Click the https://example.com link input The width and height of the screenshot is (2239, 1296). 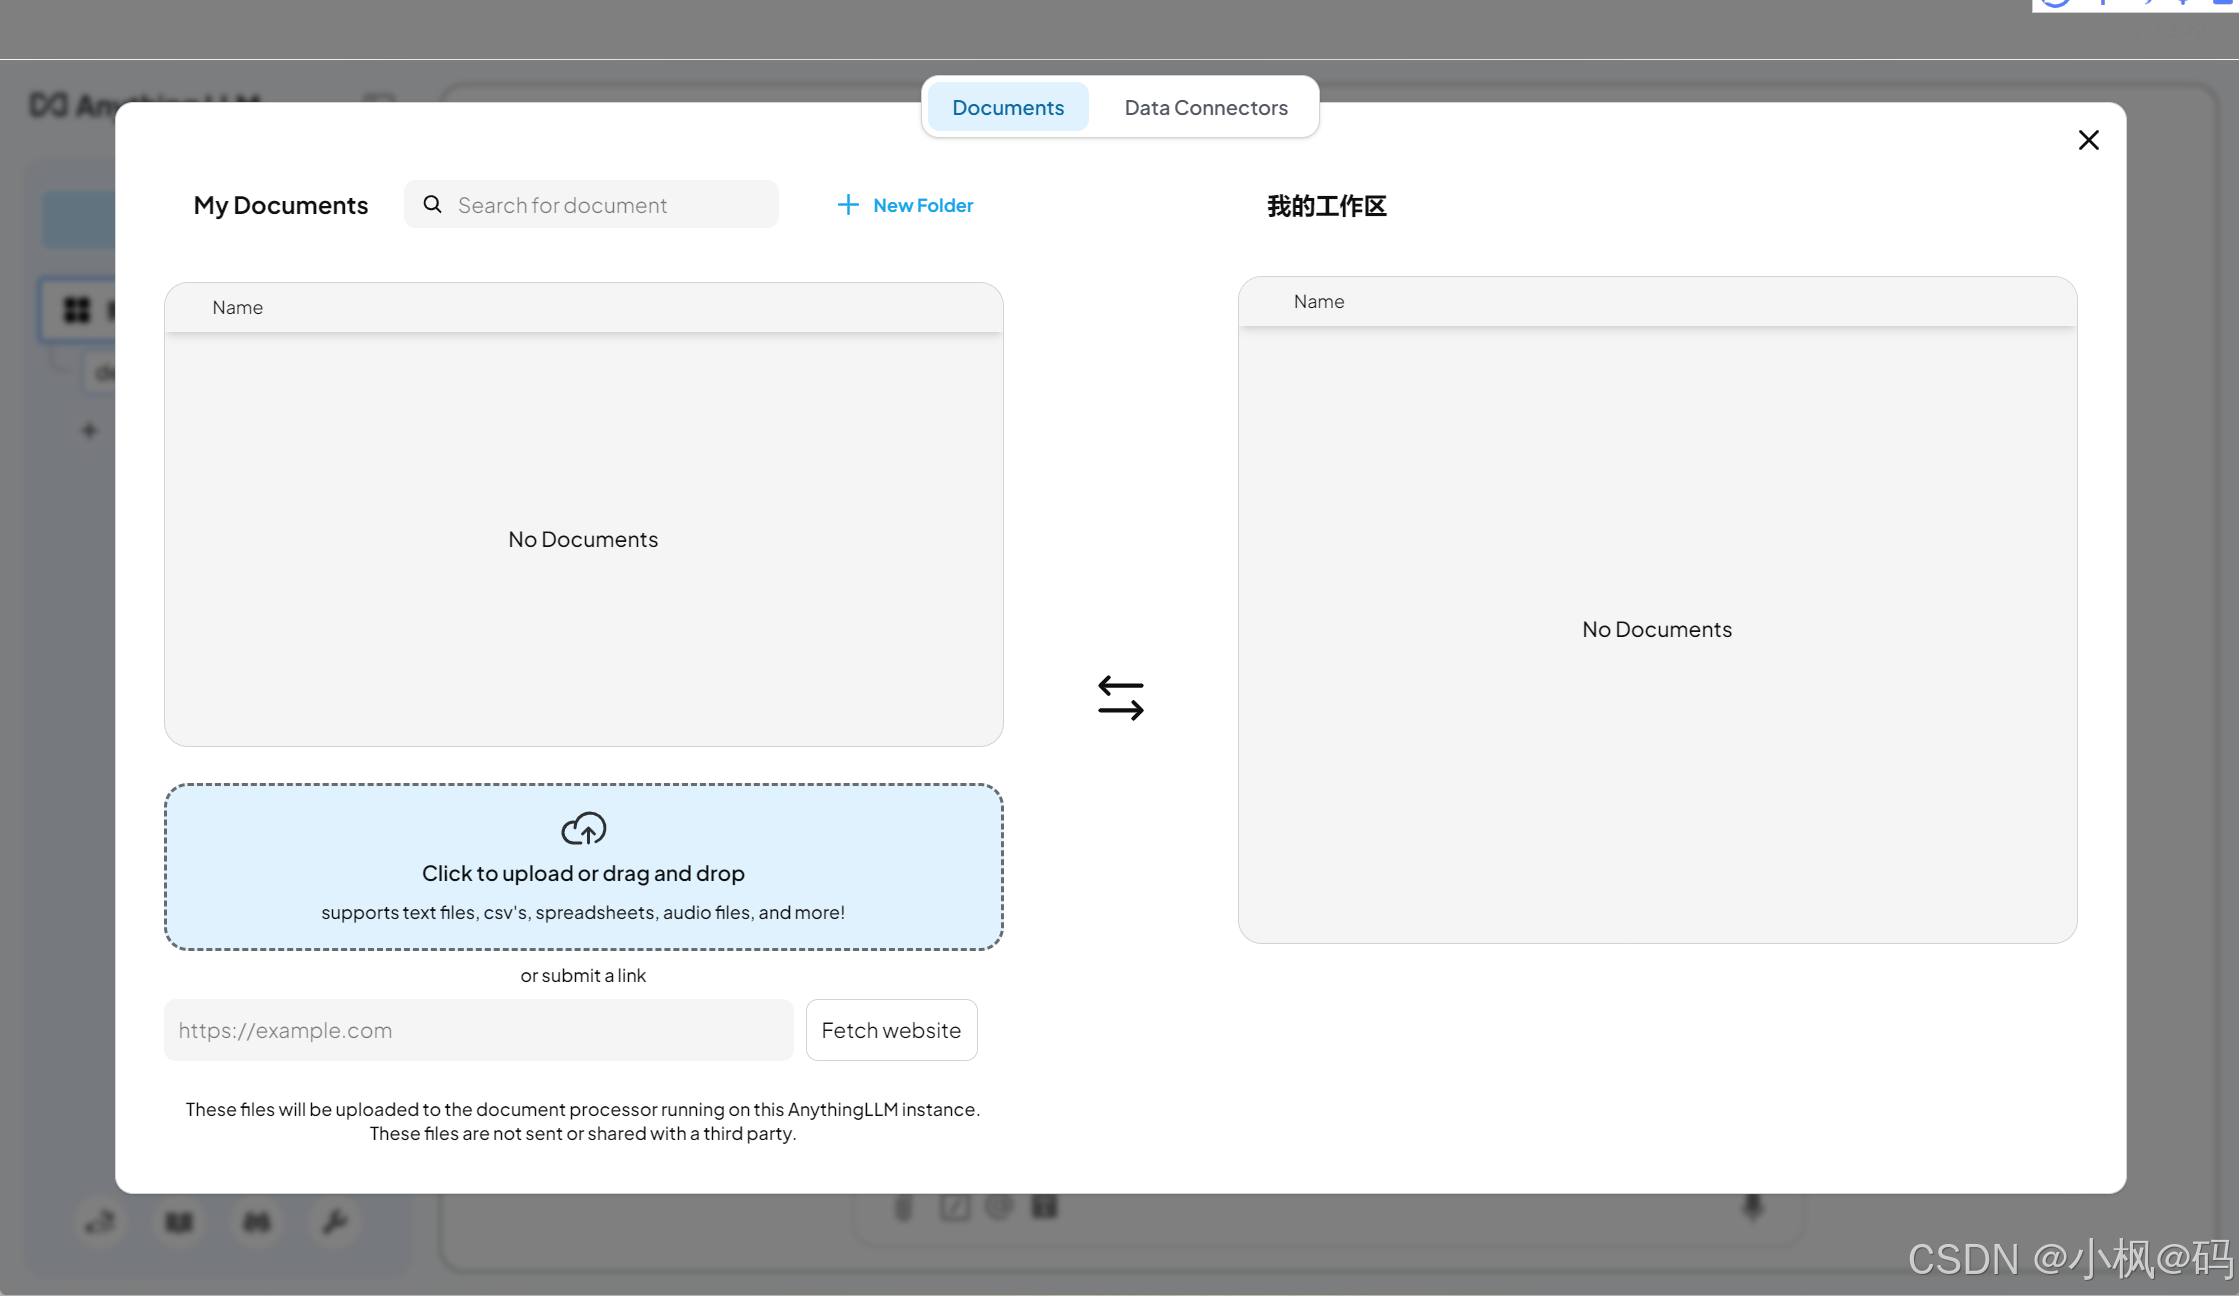click(x=478, y=1030)
